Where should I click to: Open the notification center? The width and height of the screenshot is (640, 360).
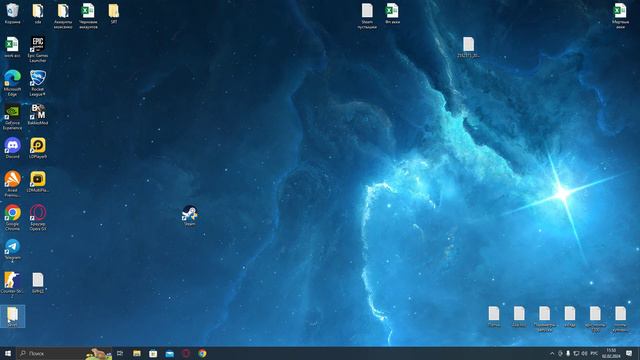click(x=629, y=353)
